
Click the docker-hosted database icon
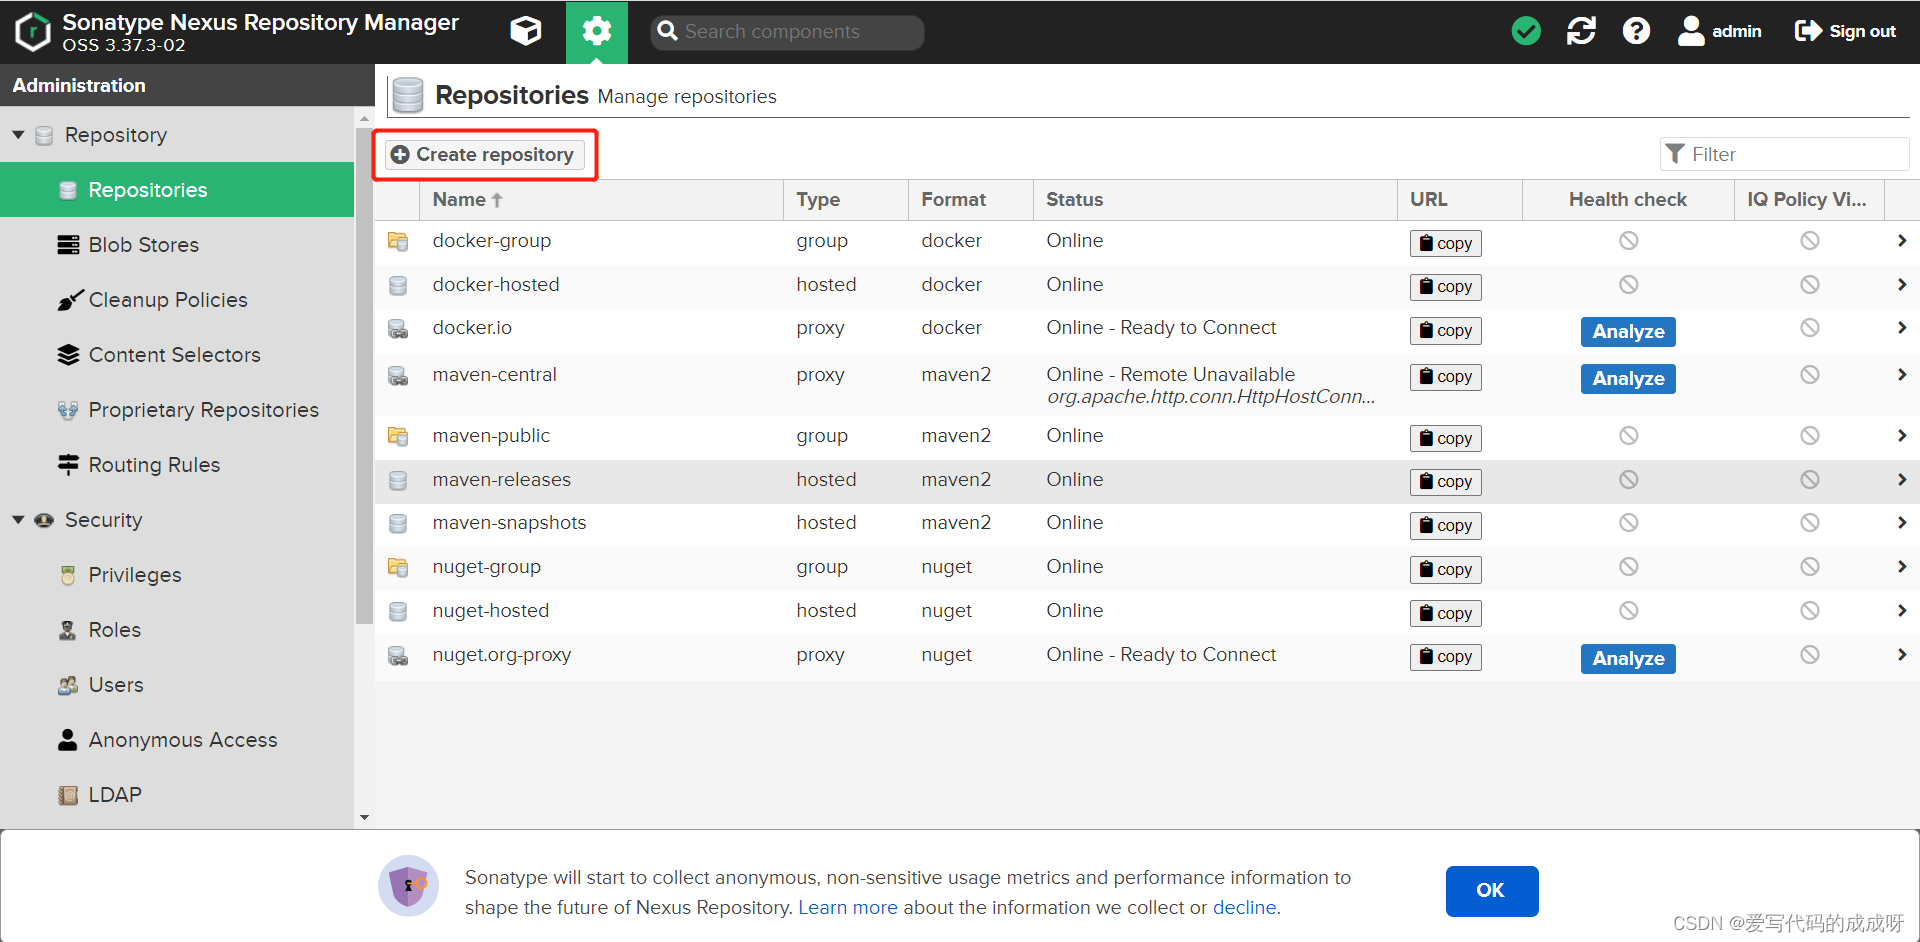click(x=398, y=286)
